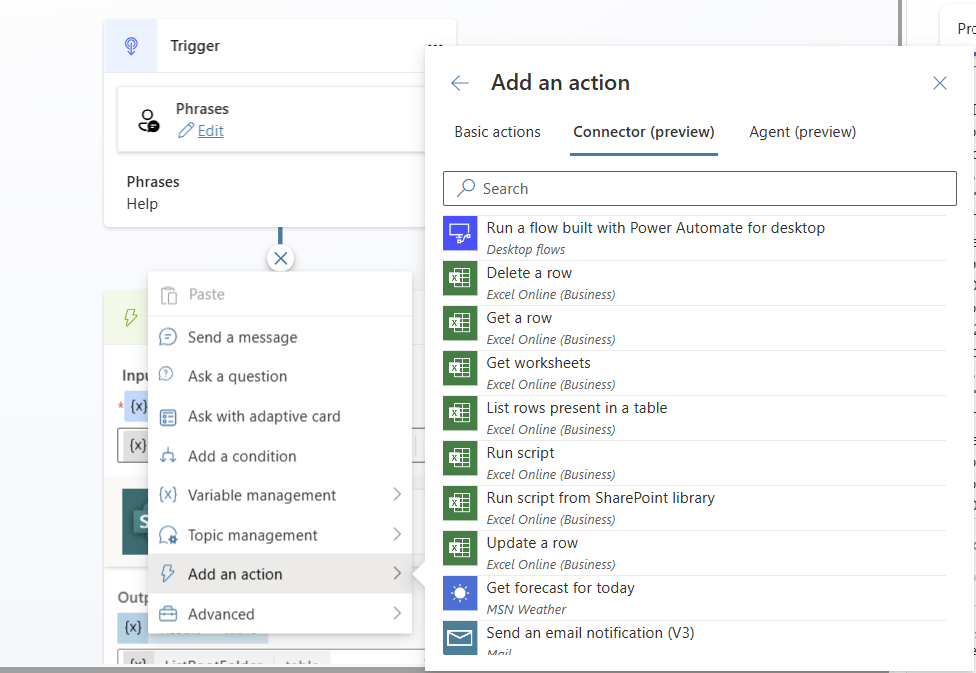Expand the Advanced submenu
976x673 pixels.
coord(397,614)
